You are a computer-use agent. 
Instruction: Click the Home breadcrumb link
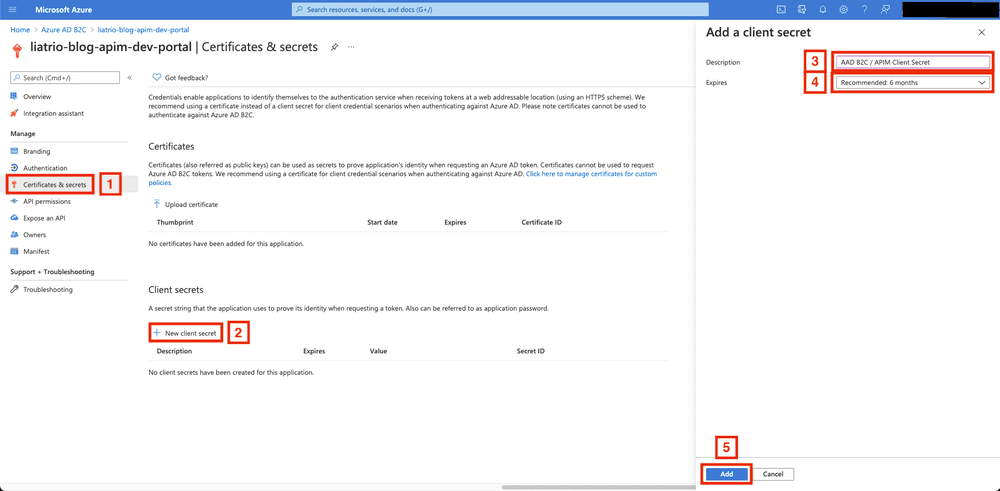click(x=20, y=29)
